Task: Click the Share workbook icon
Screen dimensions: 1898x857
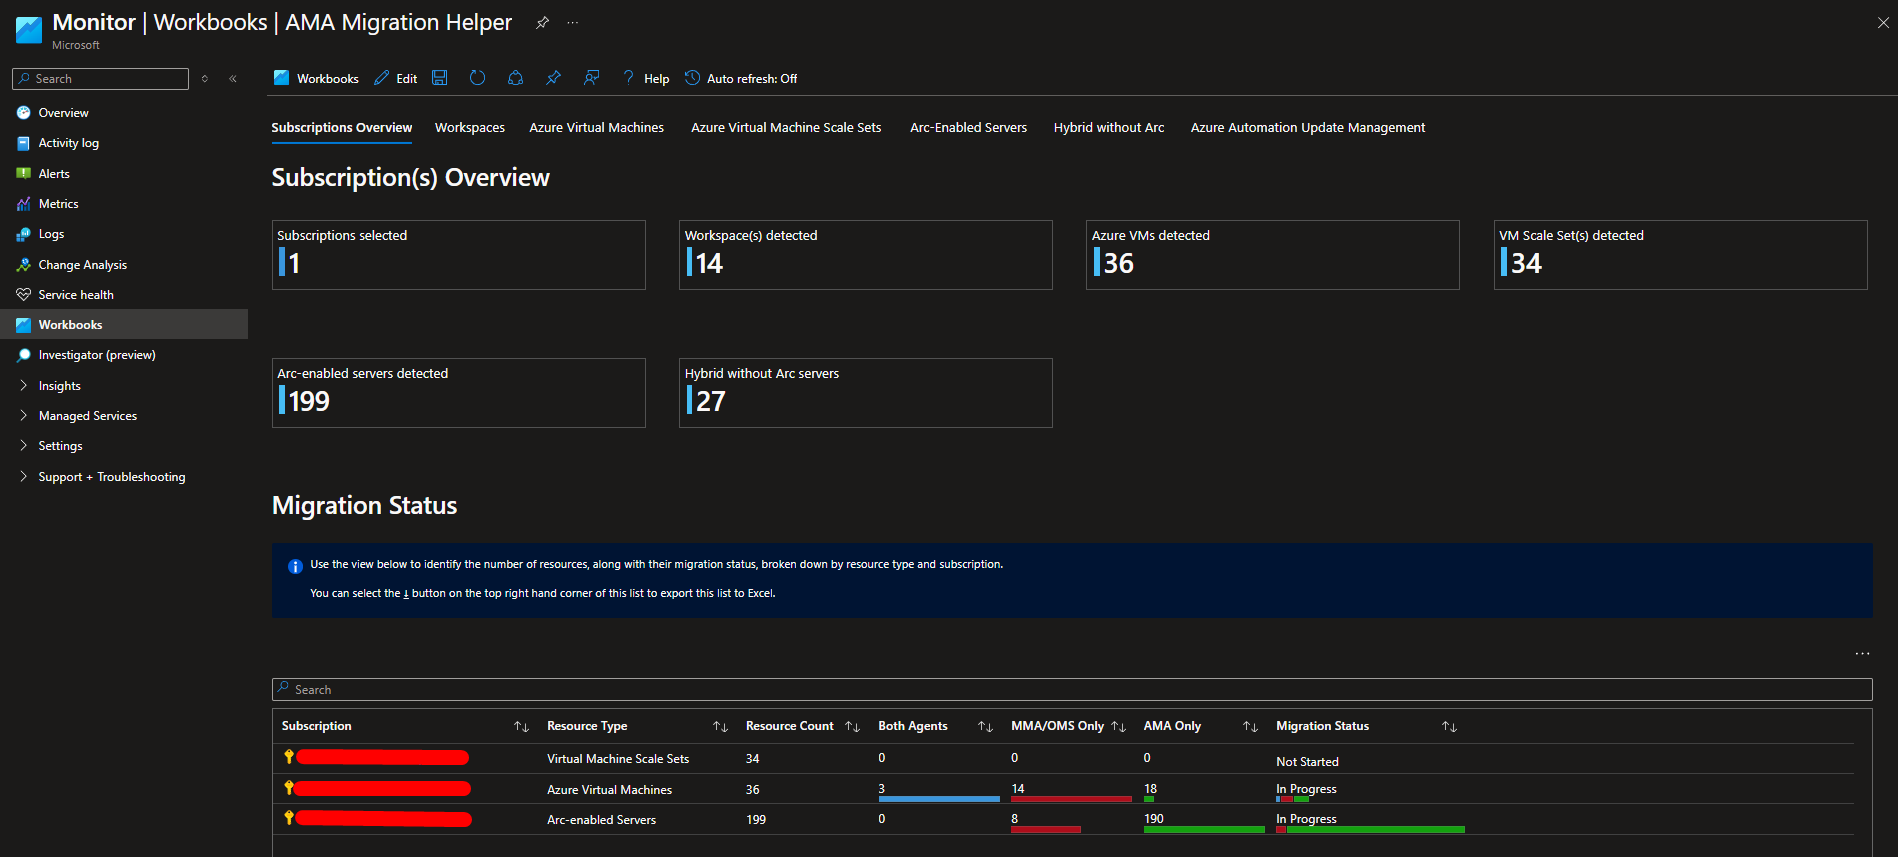Action: pyautogui.click(x=515, y=78)
